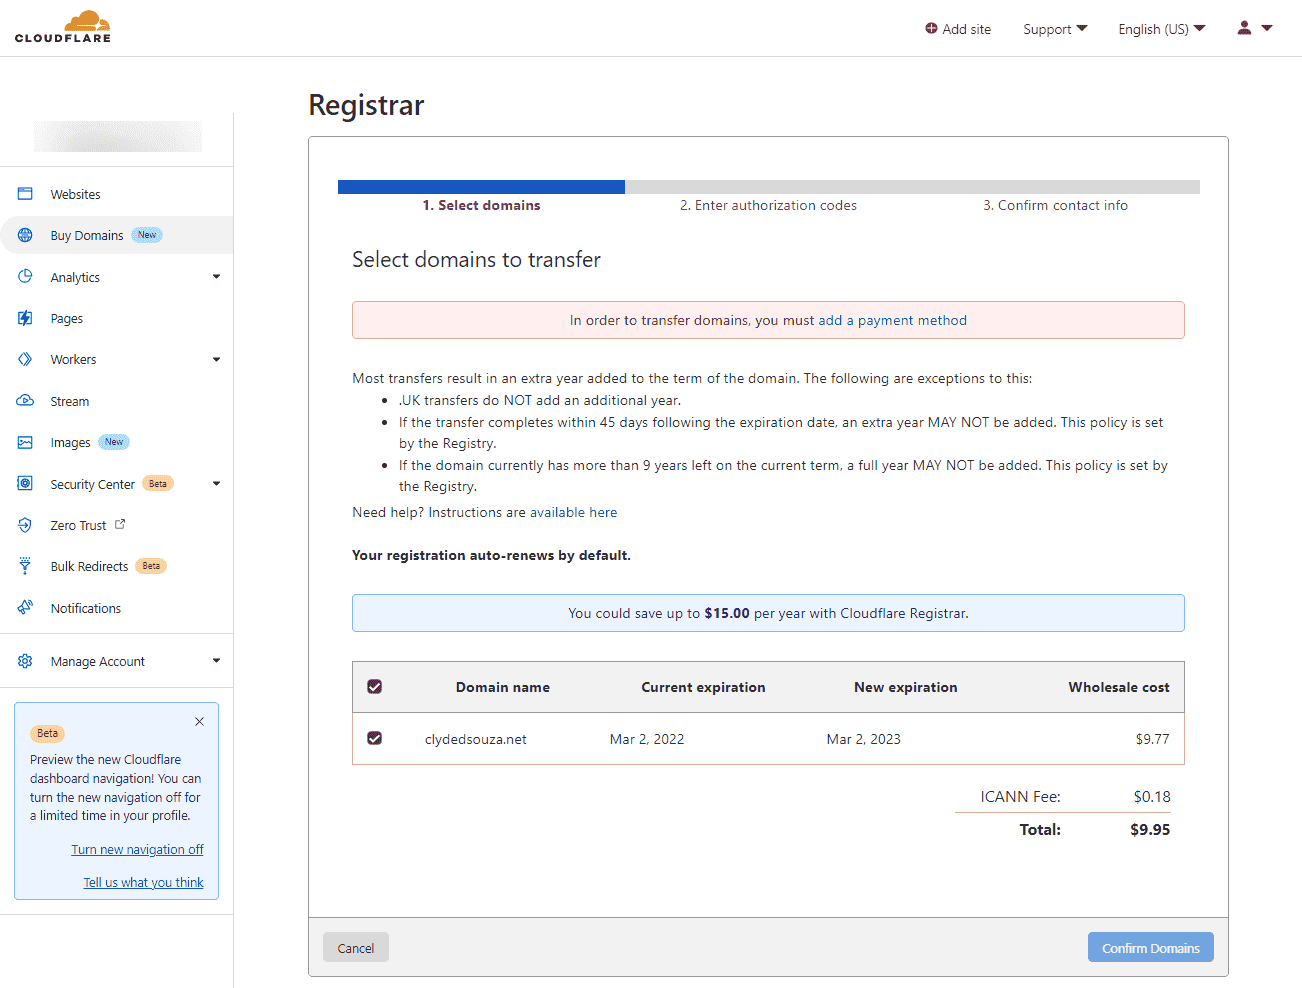Click the Domain name column header

(502, 687)
